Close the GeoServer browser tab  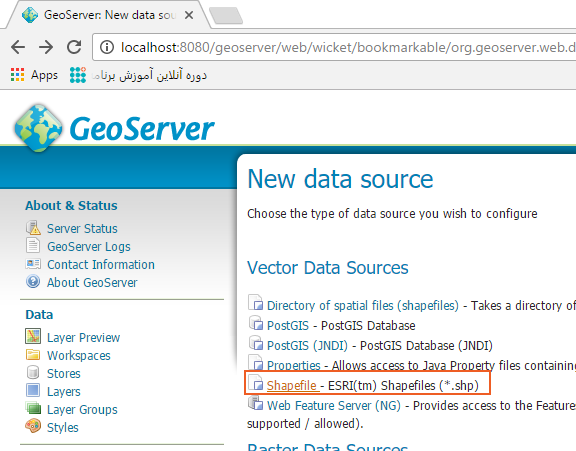(189, 15)
